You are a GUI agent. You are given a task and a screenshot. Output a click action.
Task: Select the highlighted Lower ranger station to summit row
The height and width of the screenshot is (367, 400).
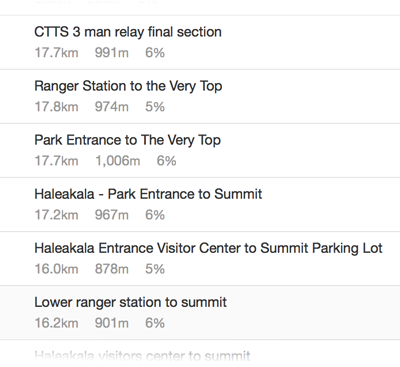pos(200,313)
